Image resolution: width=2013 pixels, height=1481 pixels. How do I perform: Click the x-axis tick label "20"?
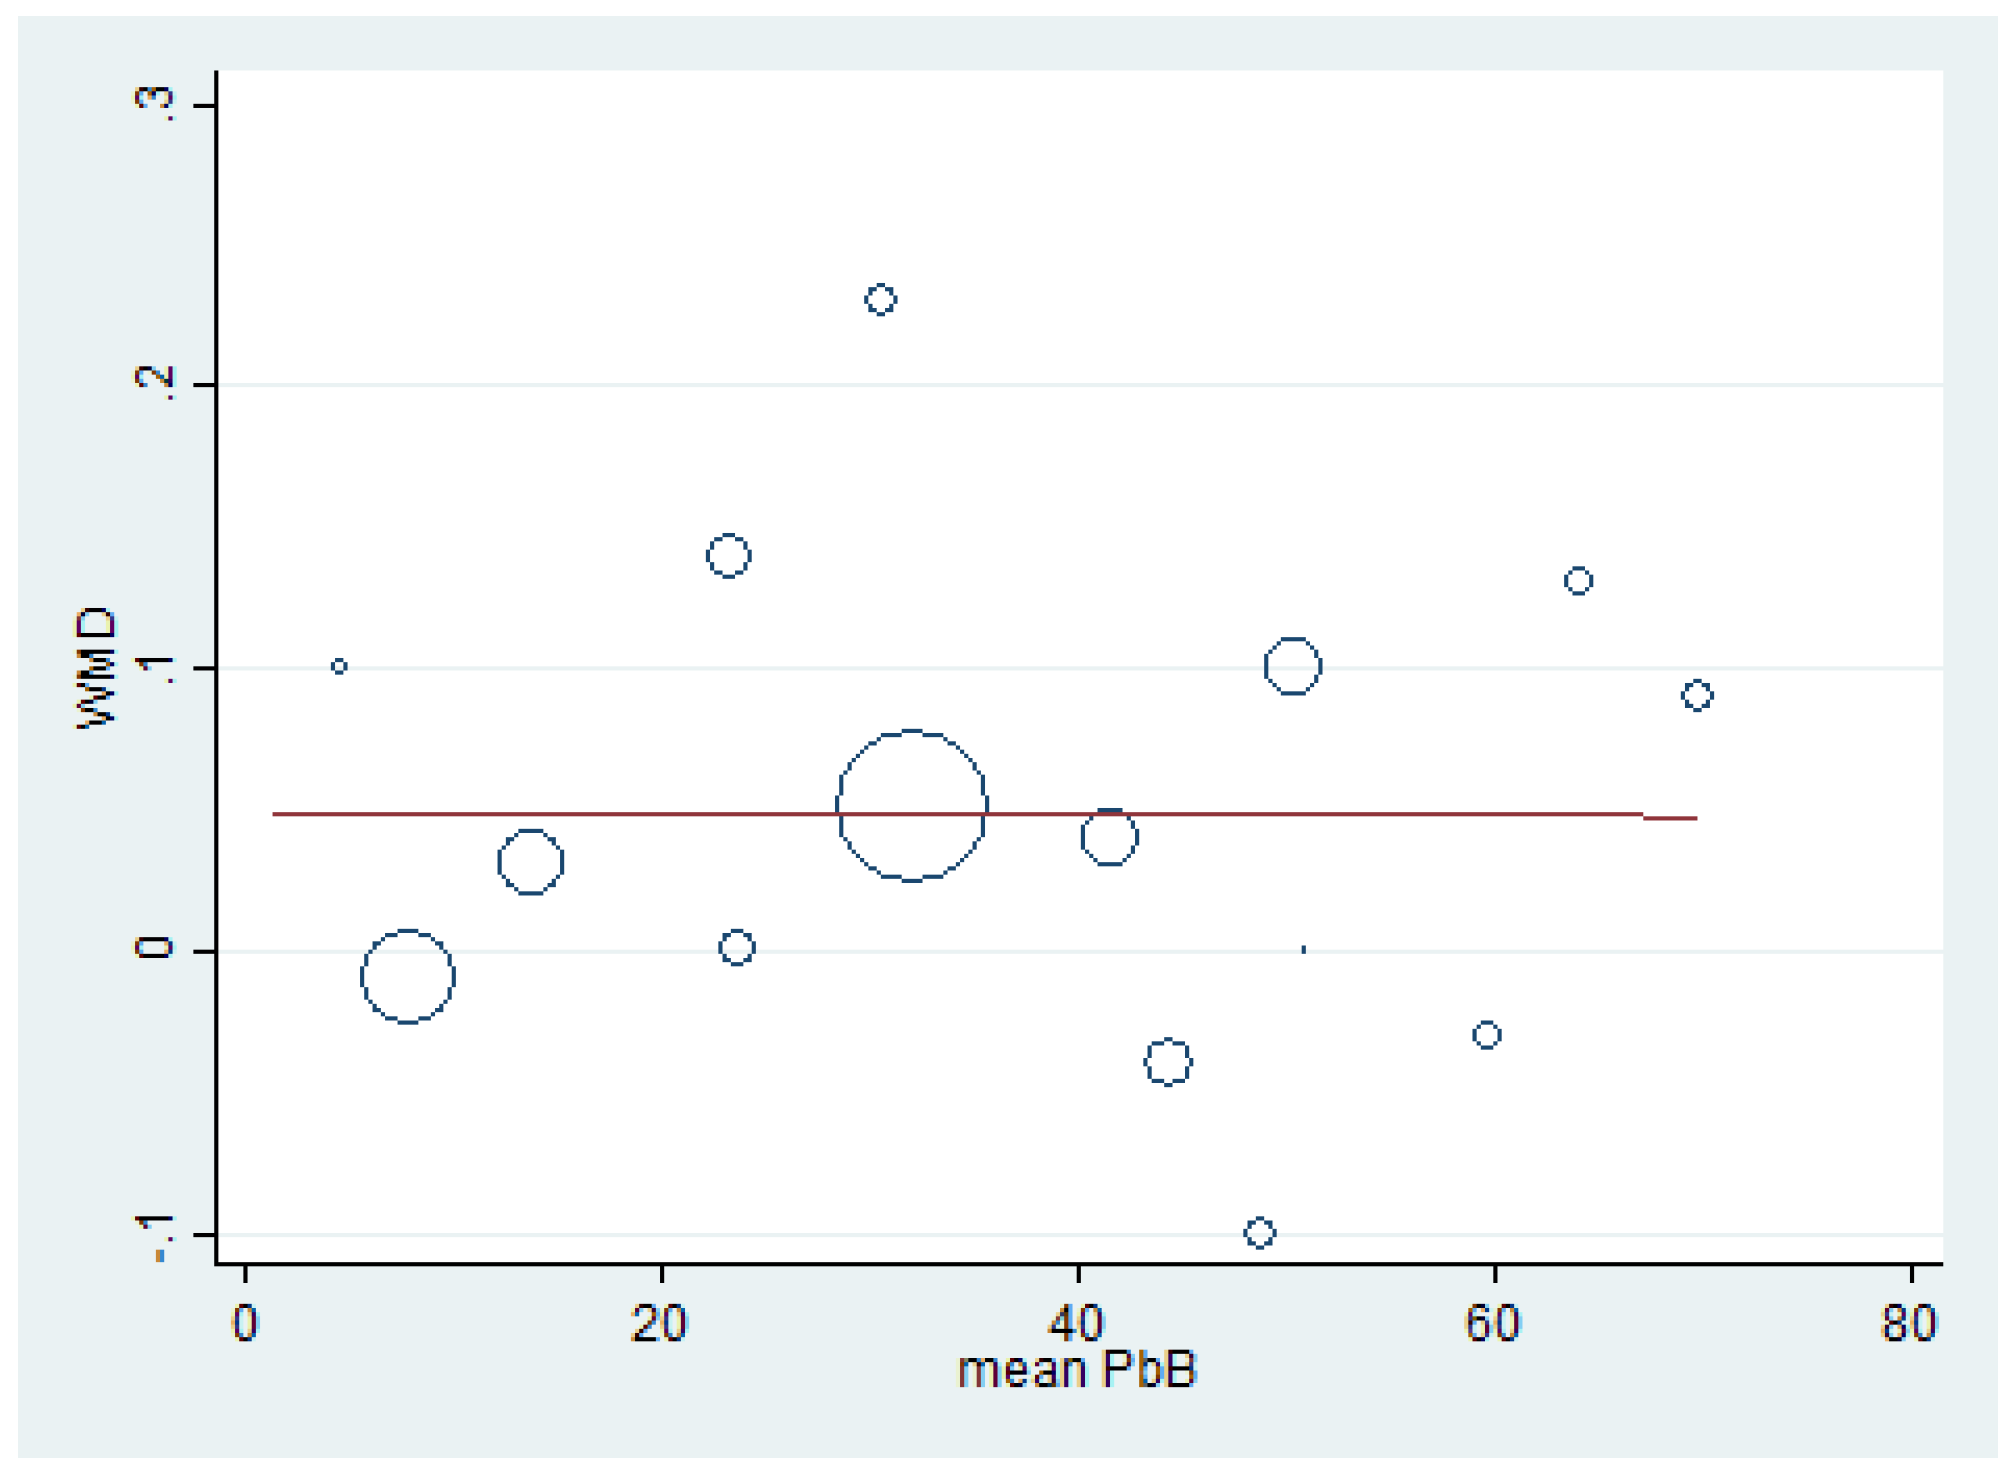[659, 1324]
